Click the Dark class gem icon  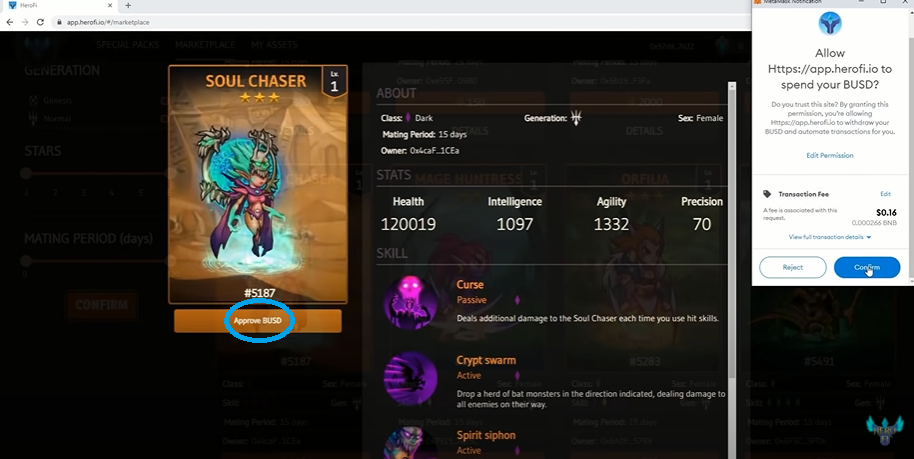(408, 118)
